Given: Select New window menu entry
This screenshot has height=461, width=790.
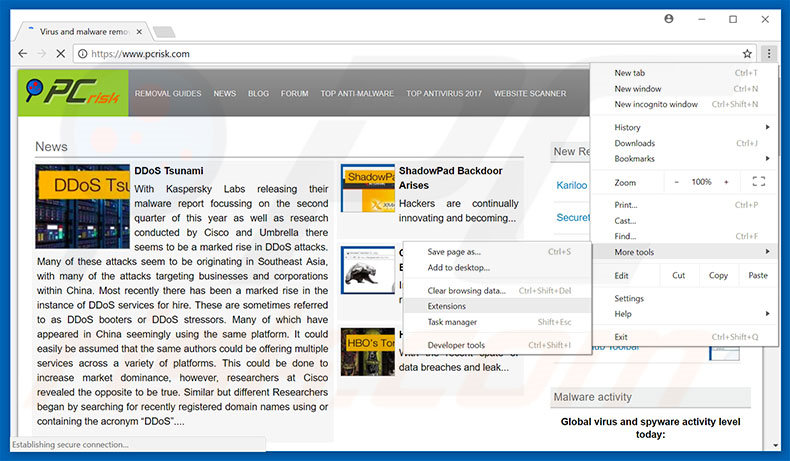Looking at the screenshot, I should tap(685, 89).
